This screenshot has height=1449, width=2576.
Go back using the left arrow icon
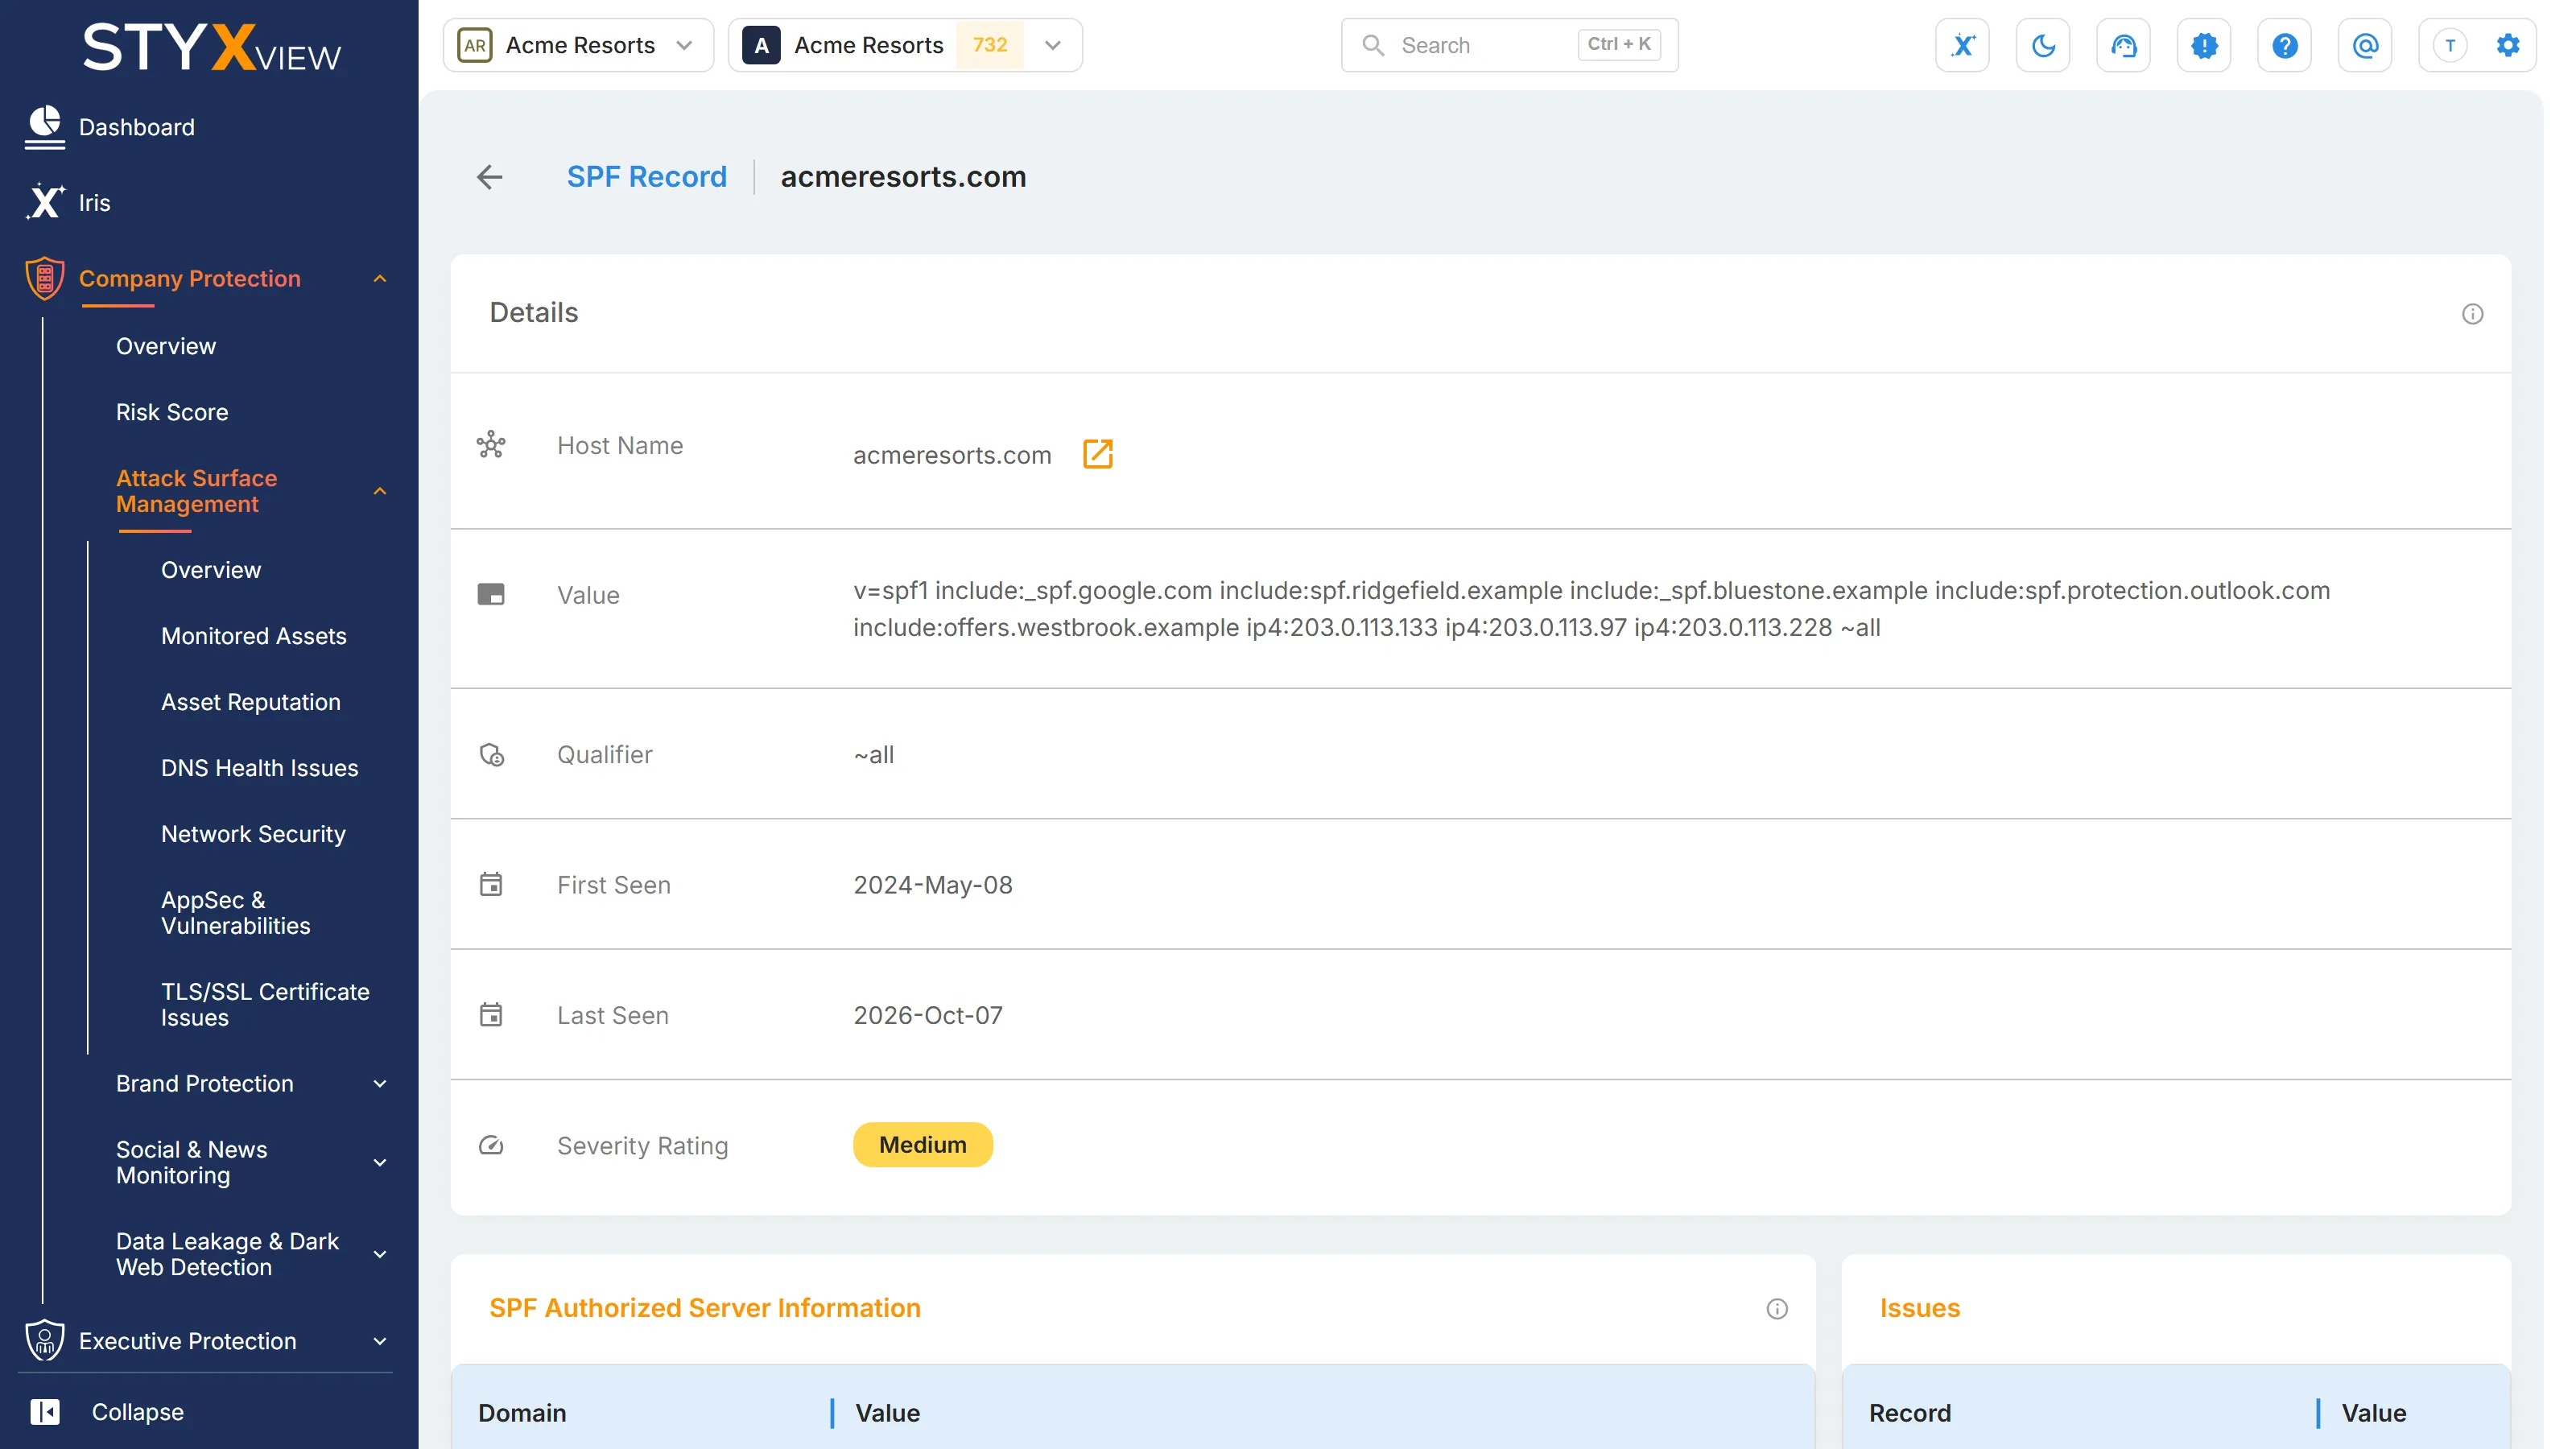click(x=489, y=177)
